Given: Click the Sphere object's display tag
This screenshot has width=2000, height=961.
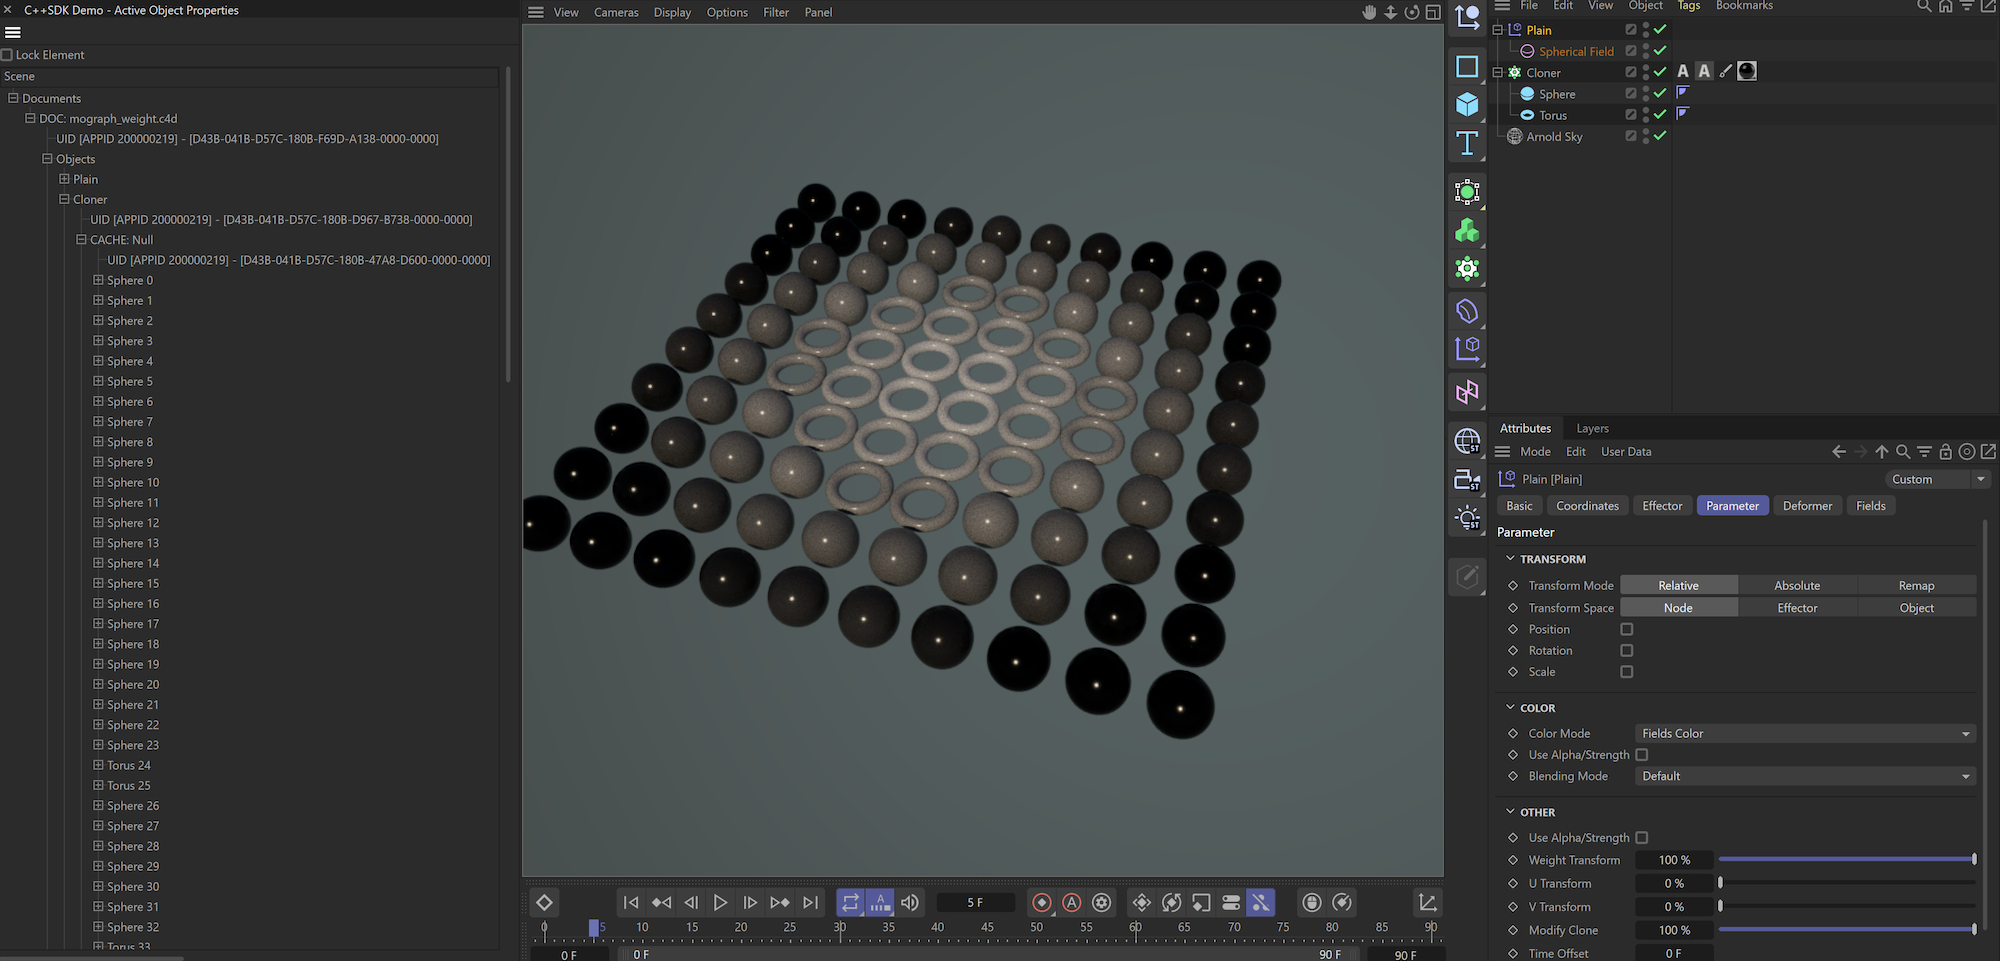Looking at the screenshot, I should click(x=1683, y=92).
